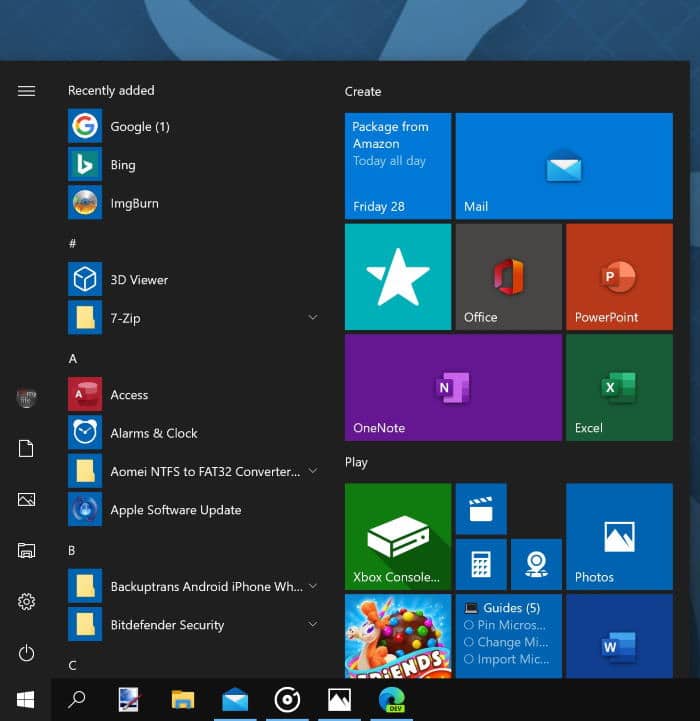Click the Windows Start button on taskbar
This screenshot has width=700, height=721.
pos(25,700)
